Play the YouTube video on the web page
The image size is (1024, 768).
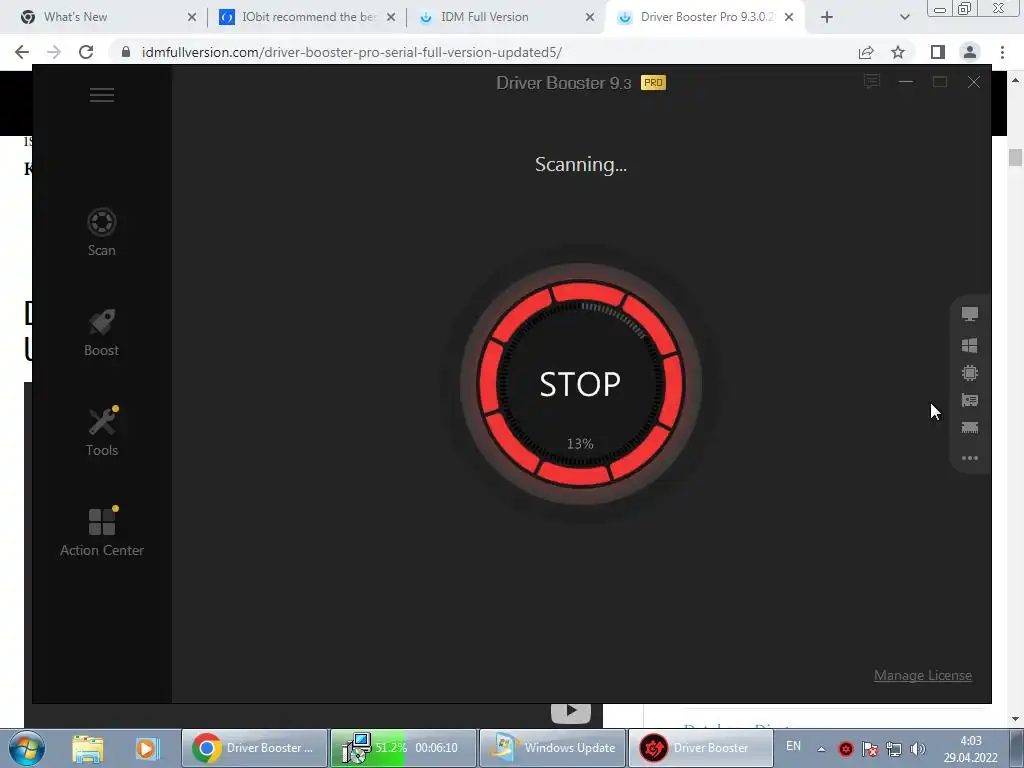click(x=571, y=711)
